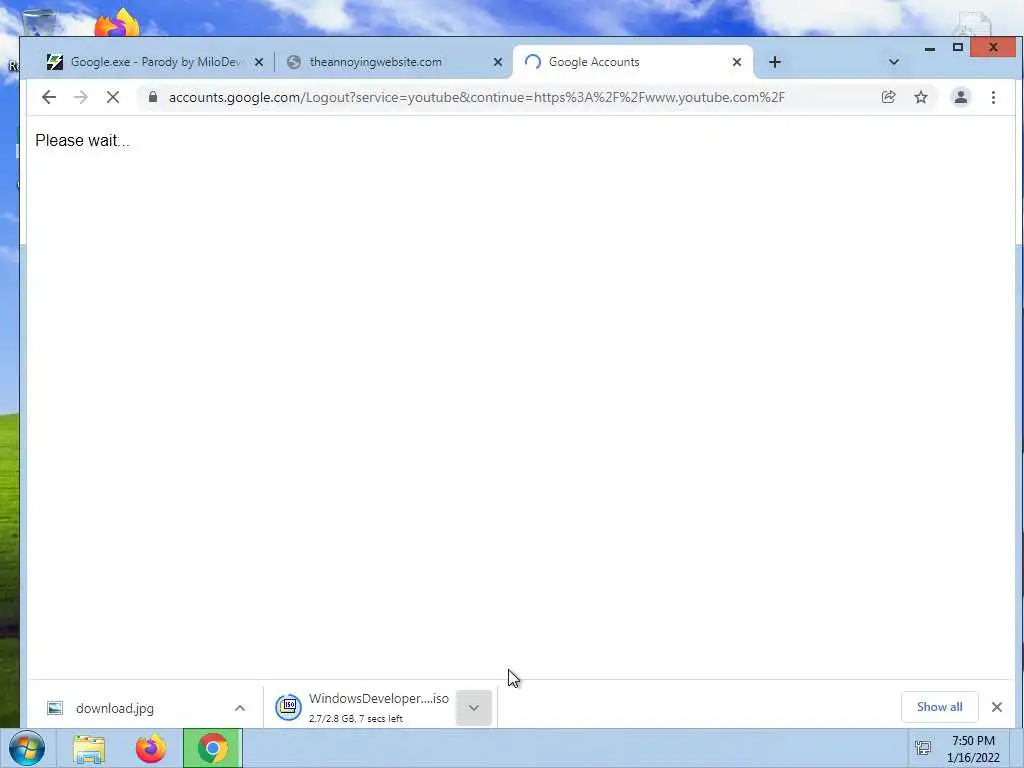Close the Google.exe Parody tab
This screenshot has width=1024, height=768.
[x=259, y=62]
